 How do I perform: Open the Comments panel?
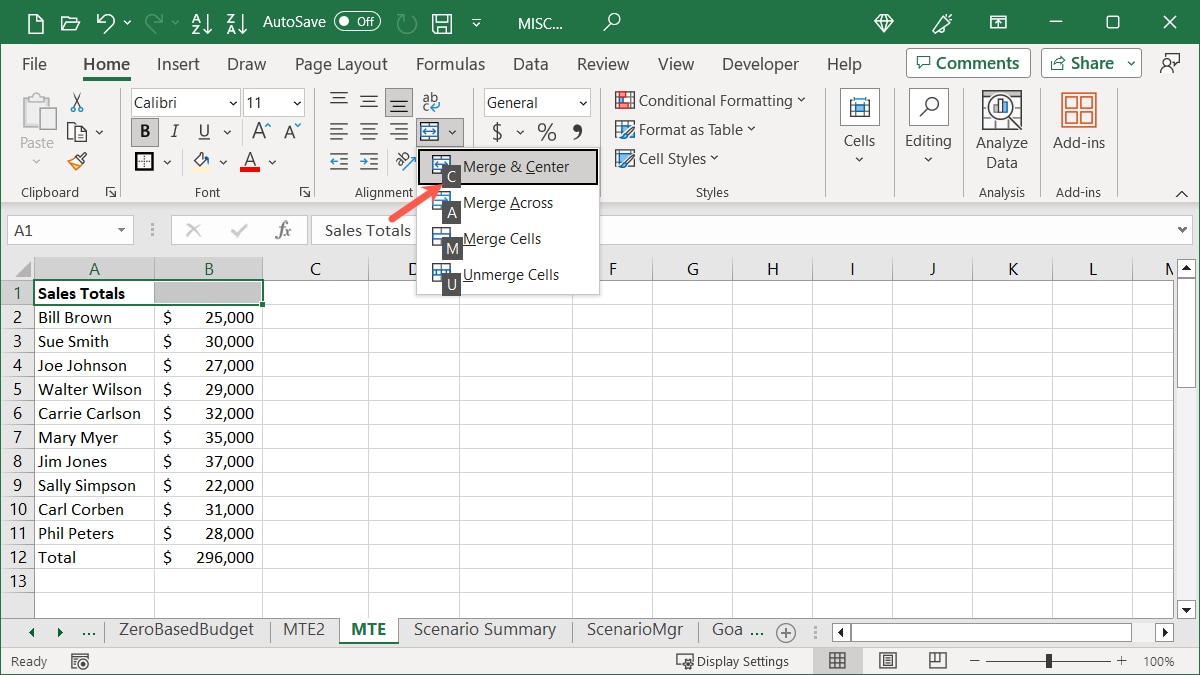[967, 62]
